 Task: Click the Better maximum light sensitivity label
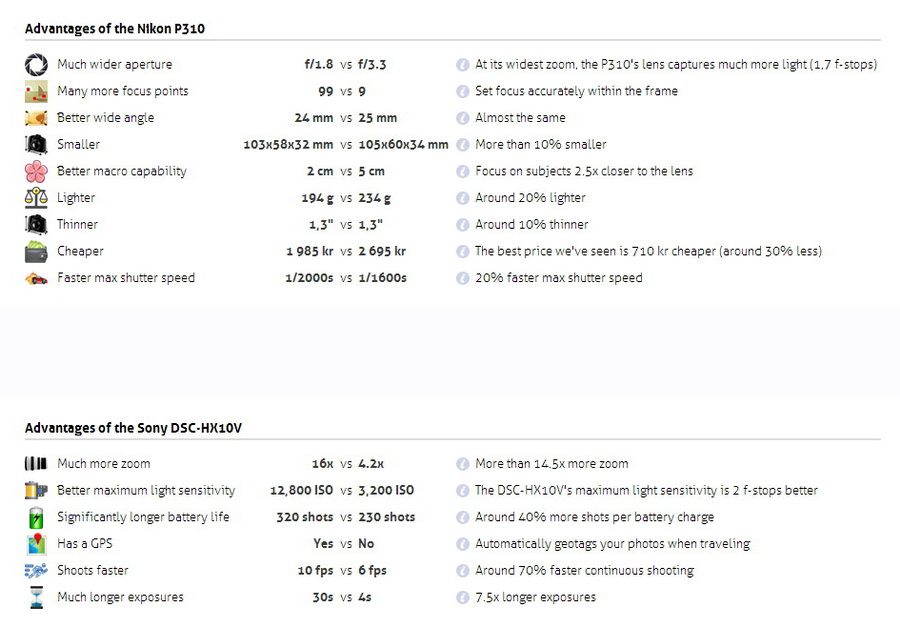coord(146,490)
